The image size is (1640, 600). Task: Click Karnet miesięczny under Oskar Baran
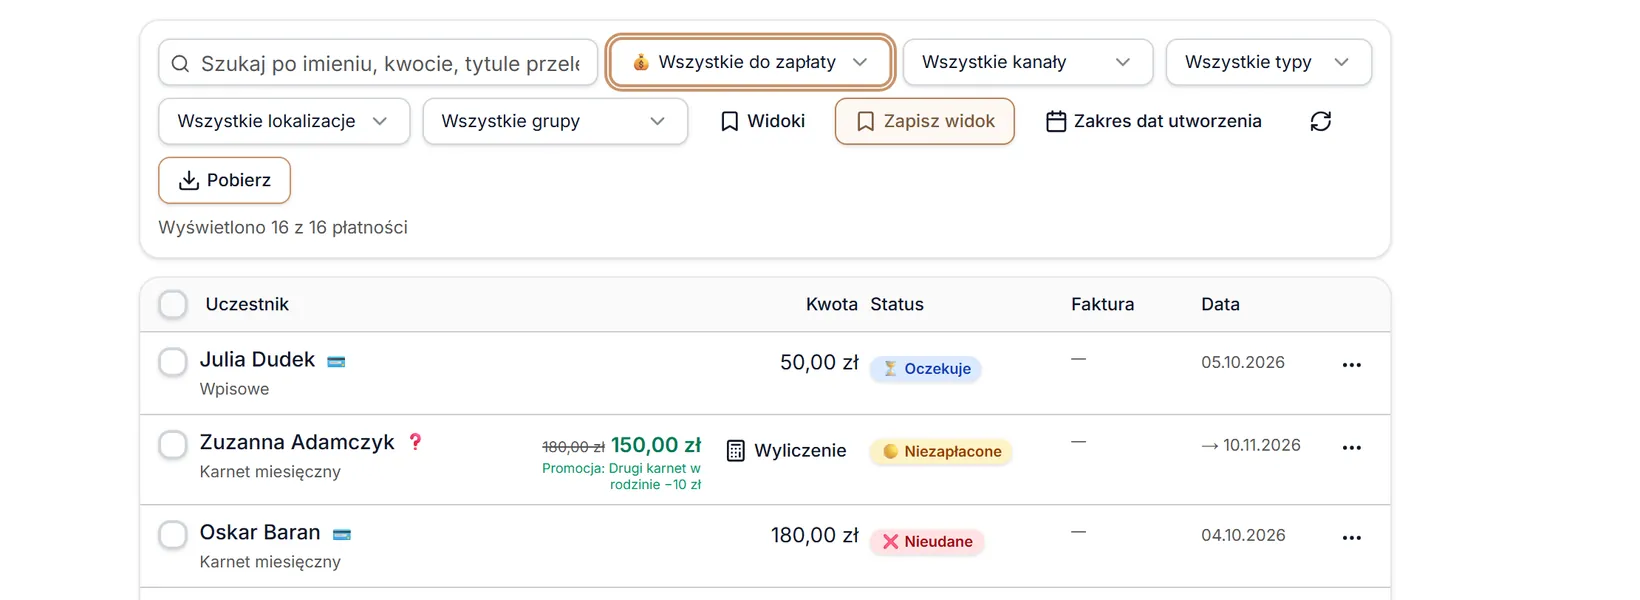[270, 562]
